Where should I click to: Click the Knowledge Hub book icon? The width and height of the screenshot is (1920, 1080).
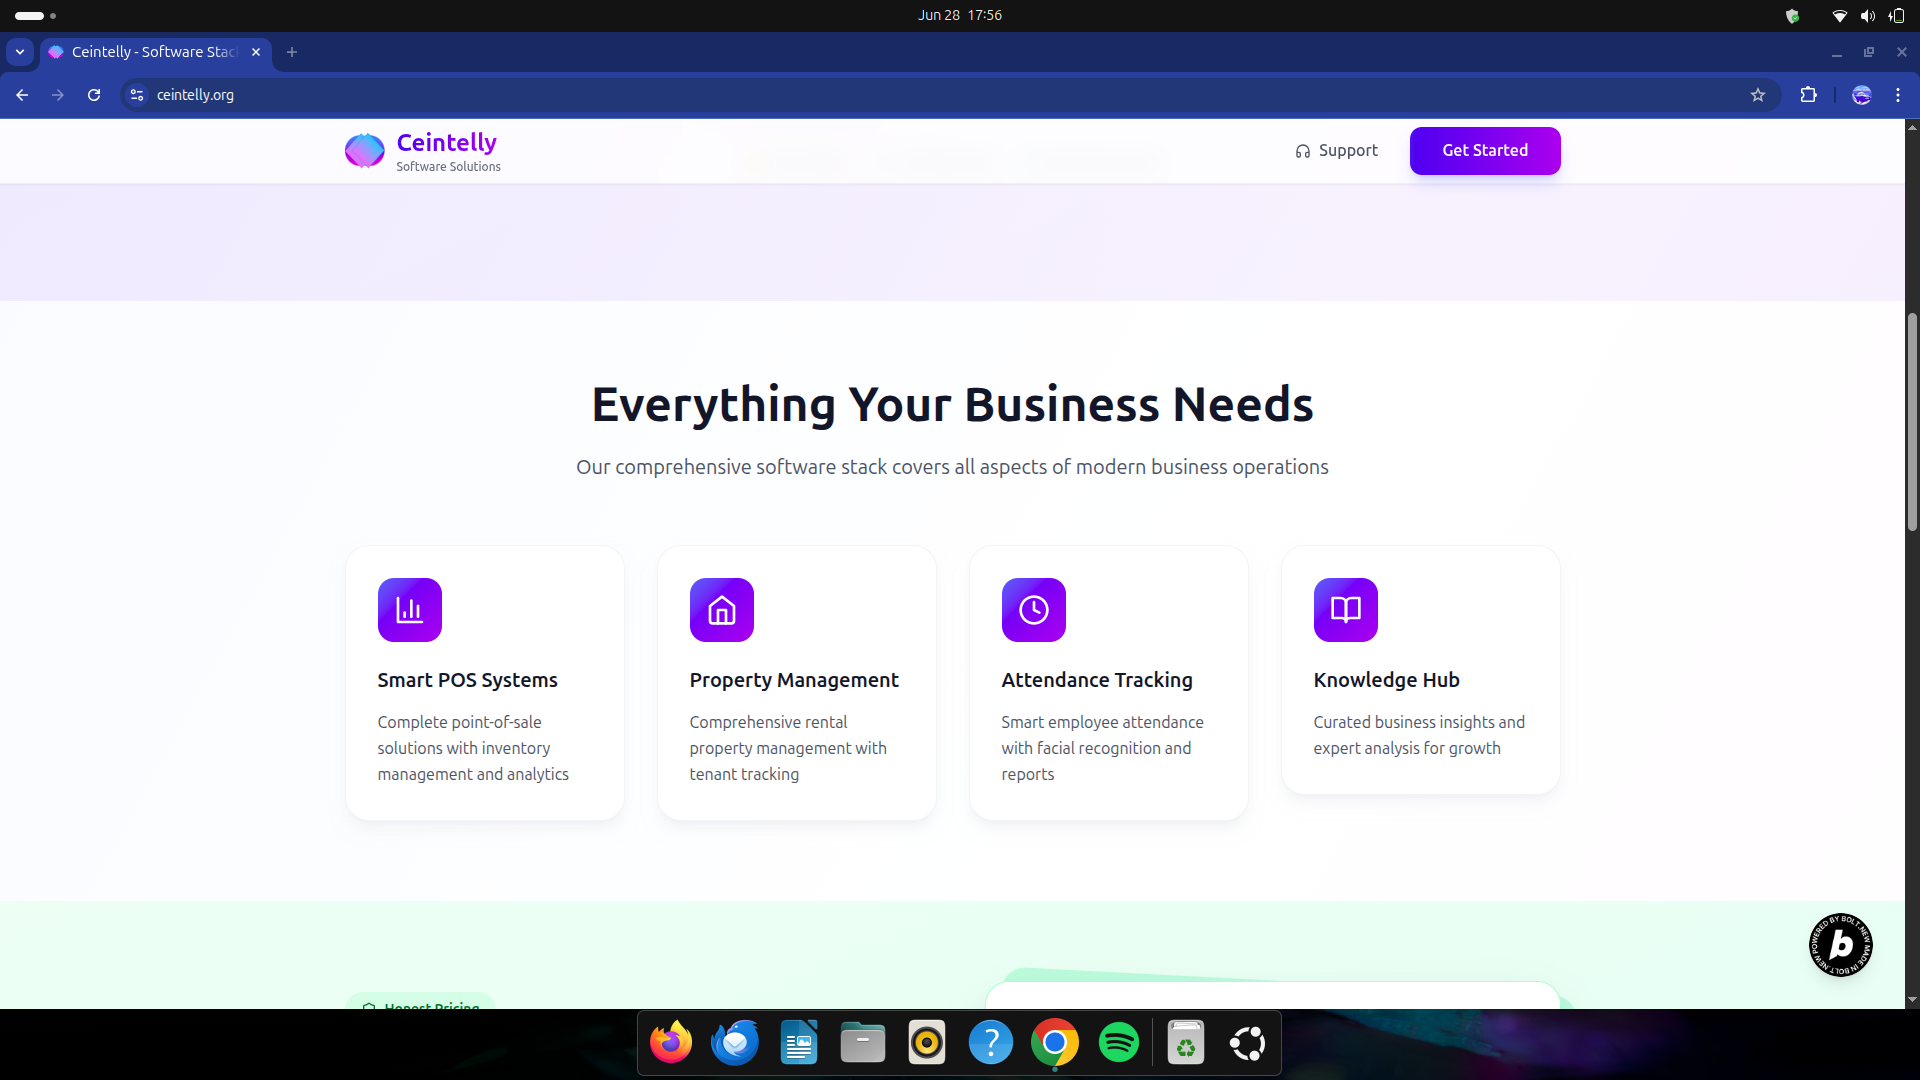[1345, 610]
